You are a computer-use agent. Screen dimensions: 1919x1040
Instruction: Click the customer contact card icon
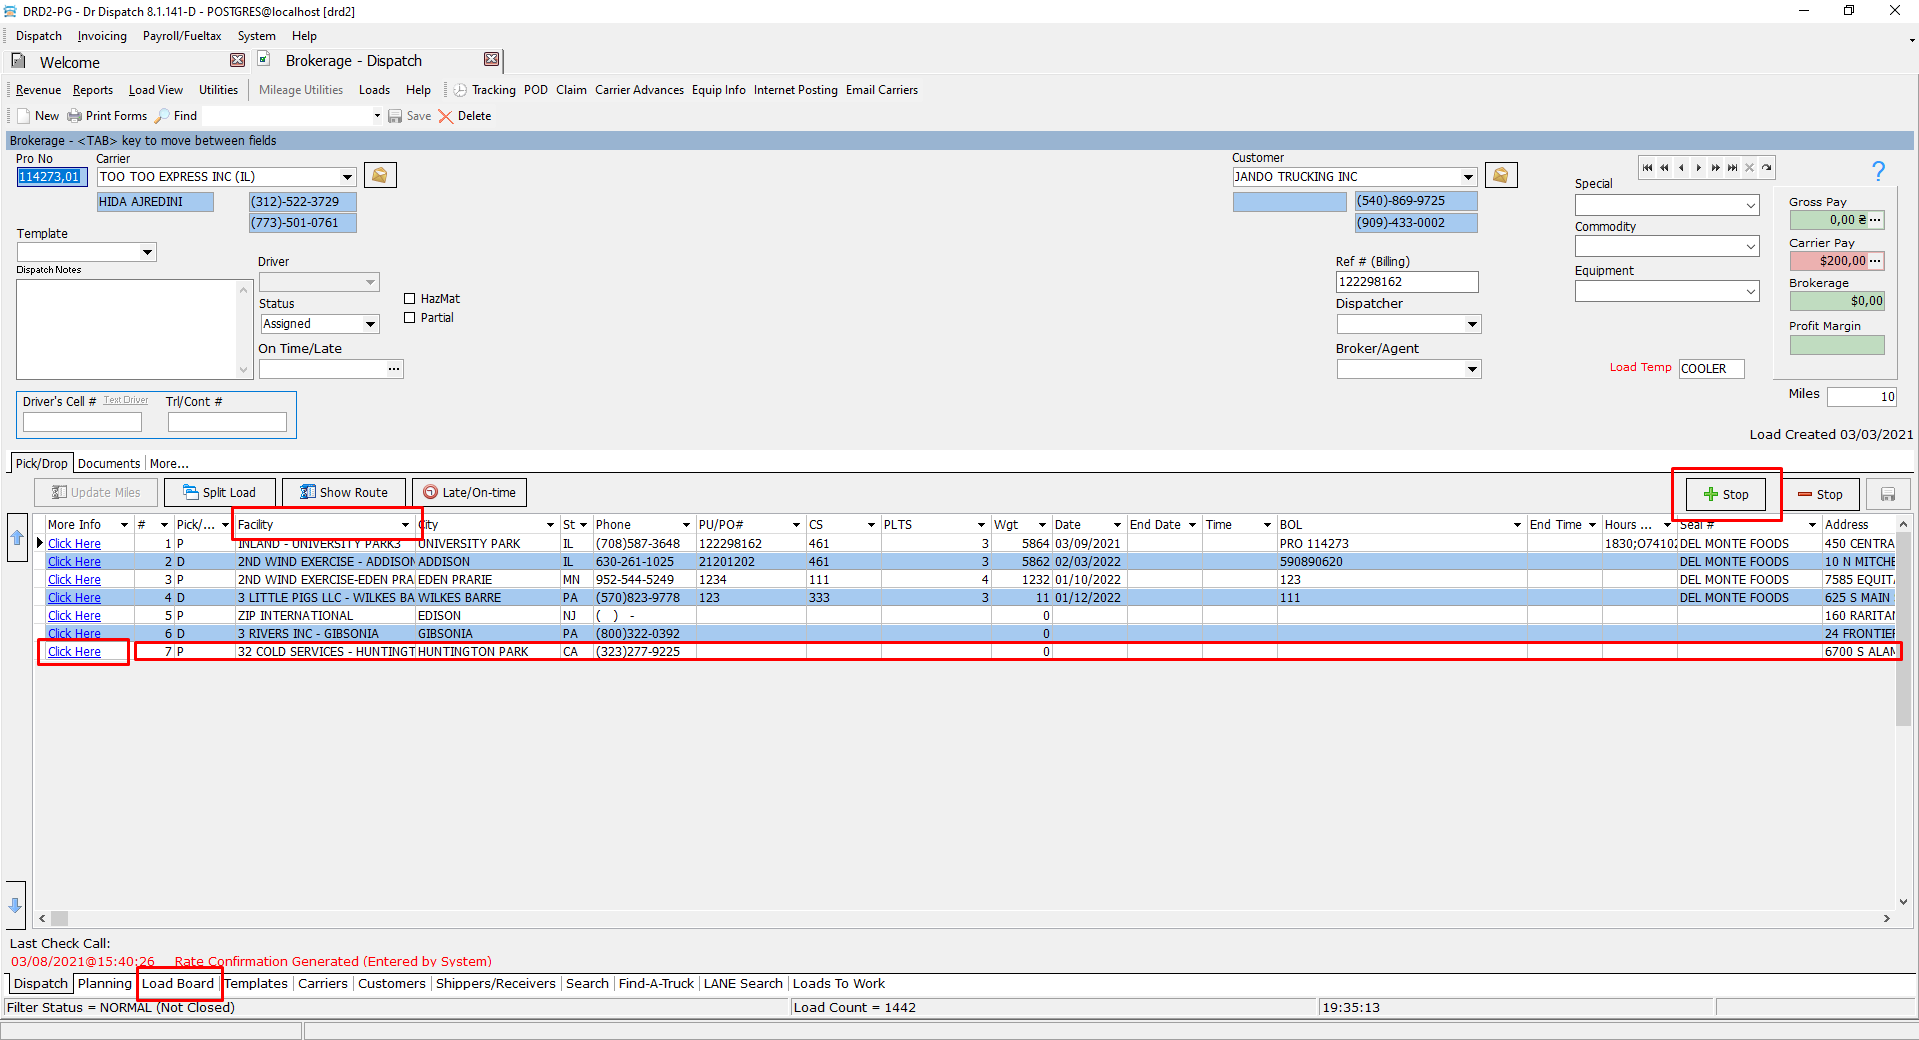pyautogui.click(x=1500, y=176)
